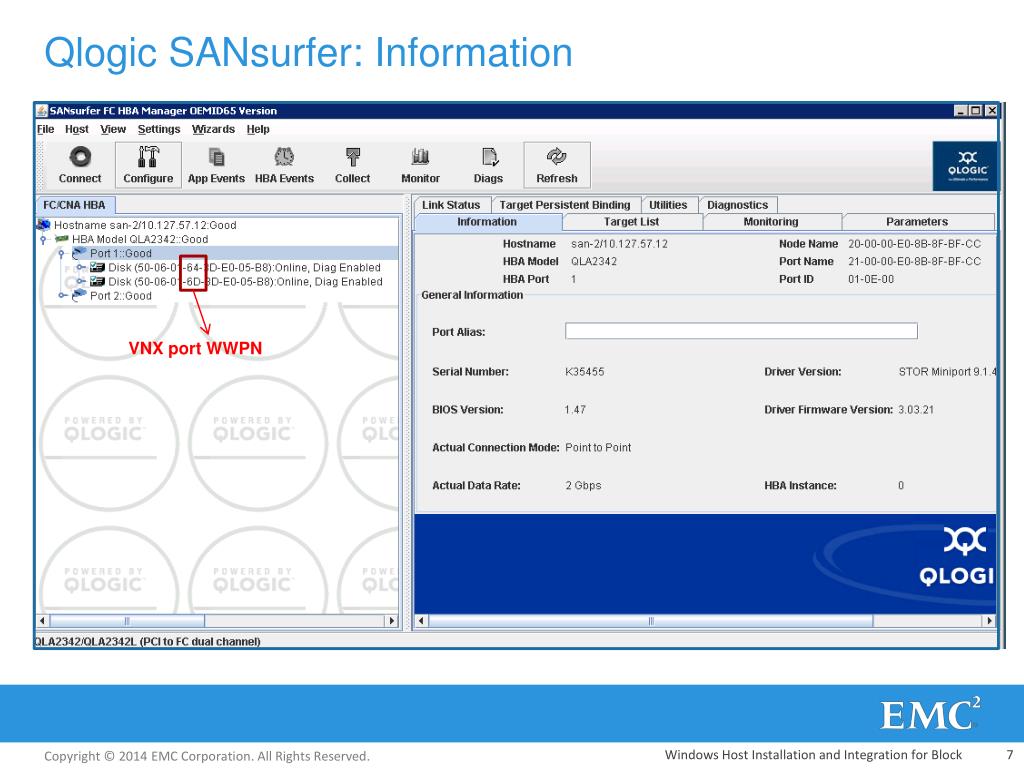Image resolution: width=1024 pixels, height=768 pixels.
Task: Minimize the SANsurfer window
Action: pos(960,110)
